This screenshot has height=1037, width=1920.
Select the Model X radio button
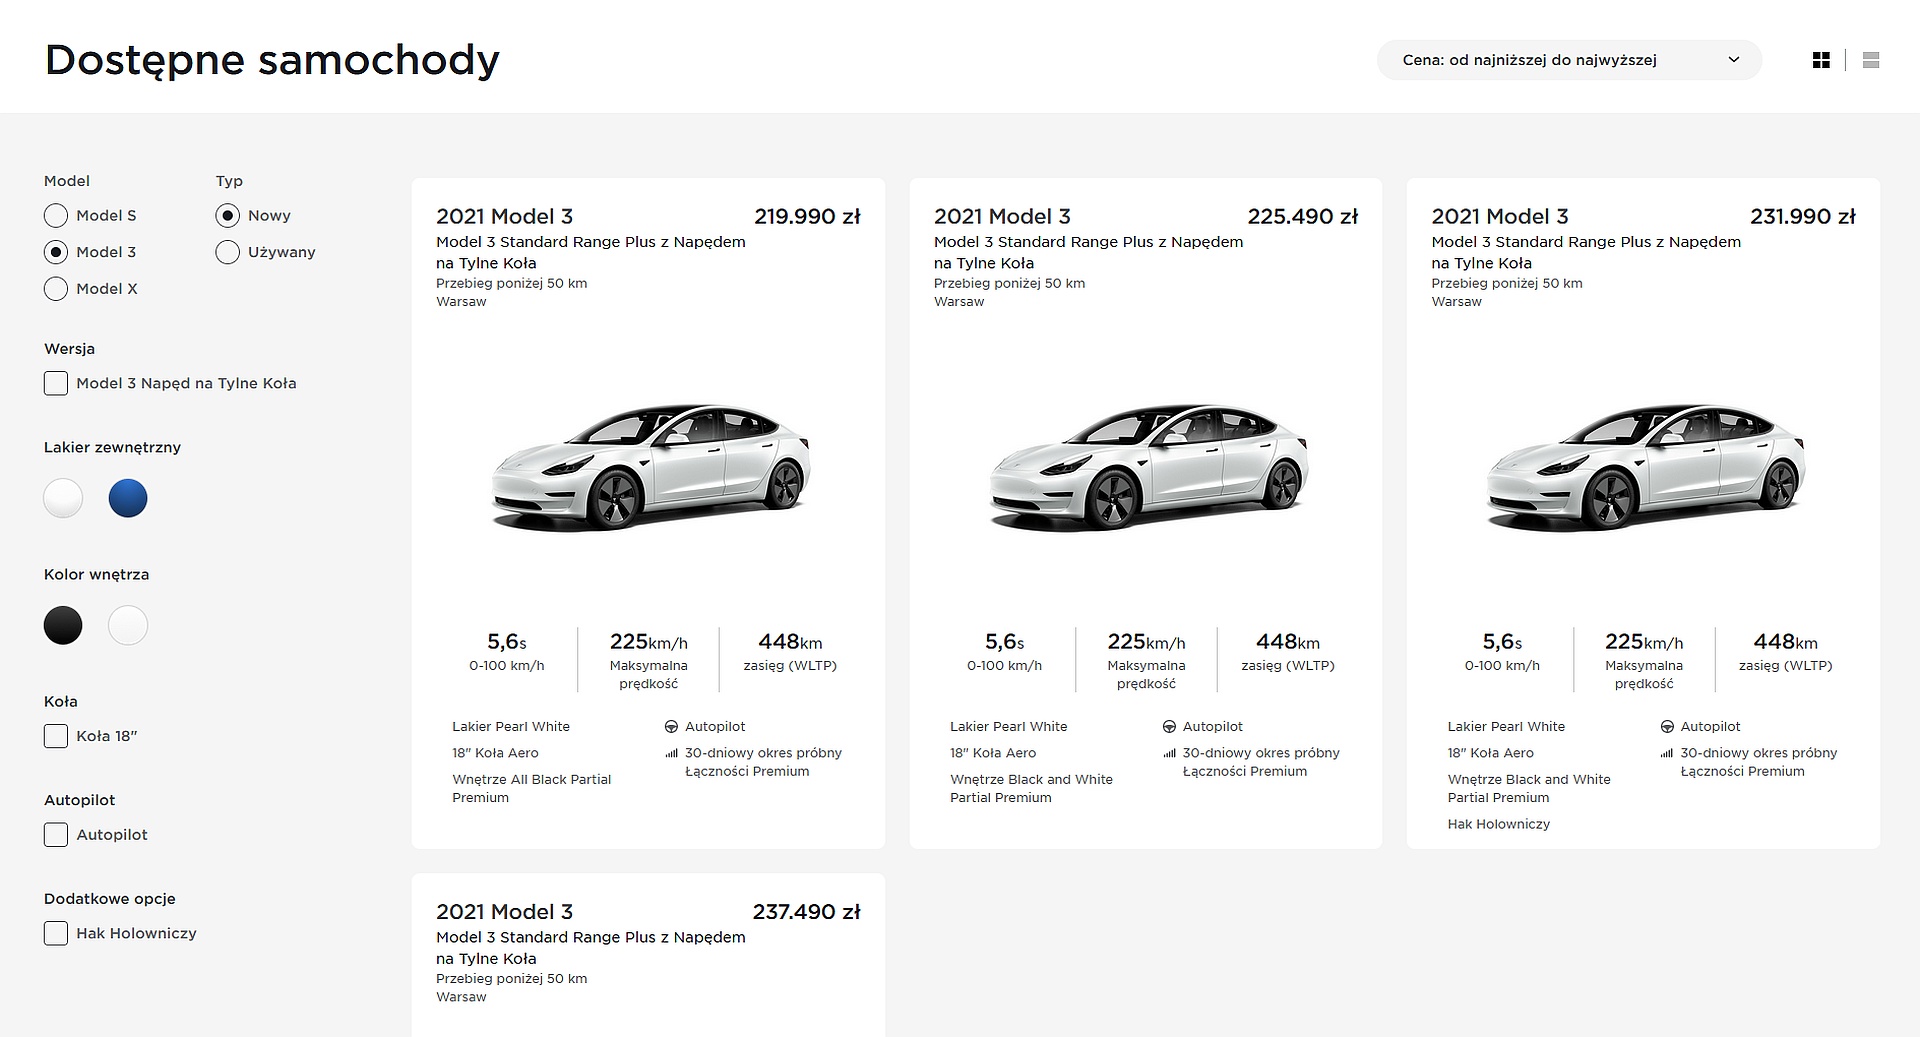tap(56, 289)
